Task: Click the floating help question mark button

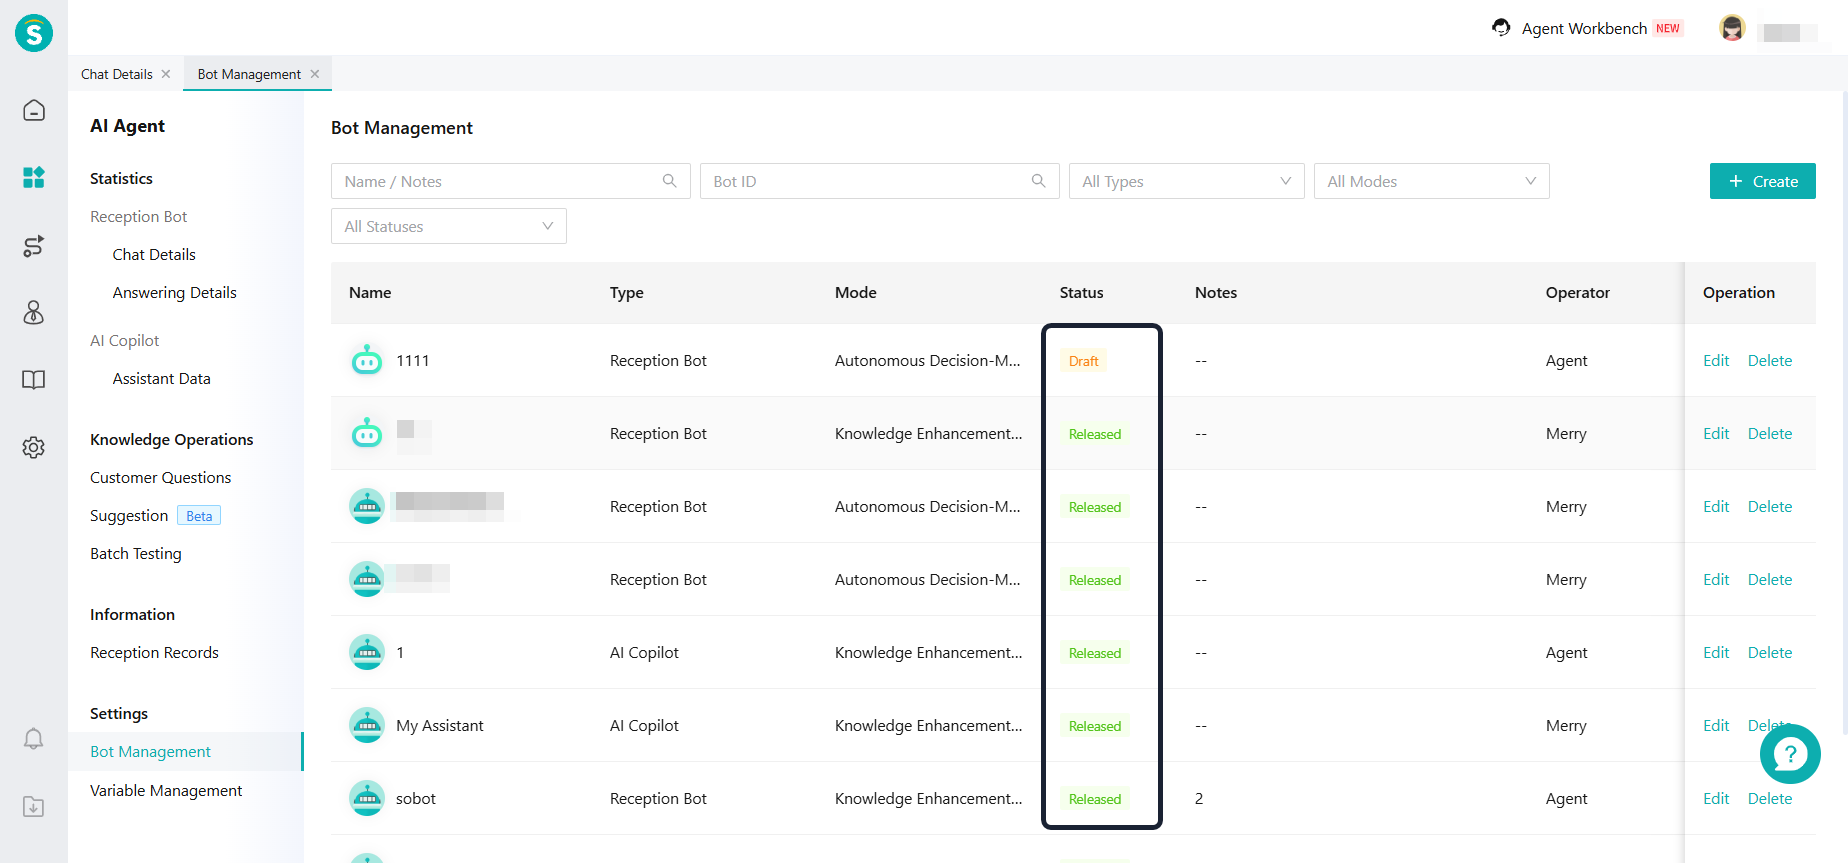Action: (x=1790, y=754)
